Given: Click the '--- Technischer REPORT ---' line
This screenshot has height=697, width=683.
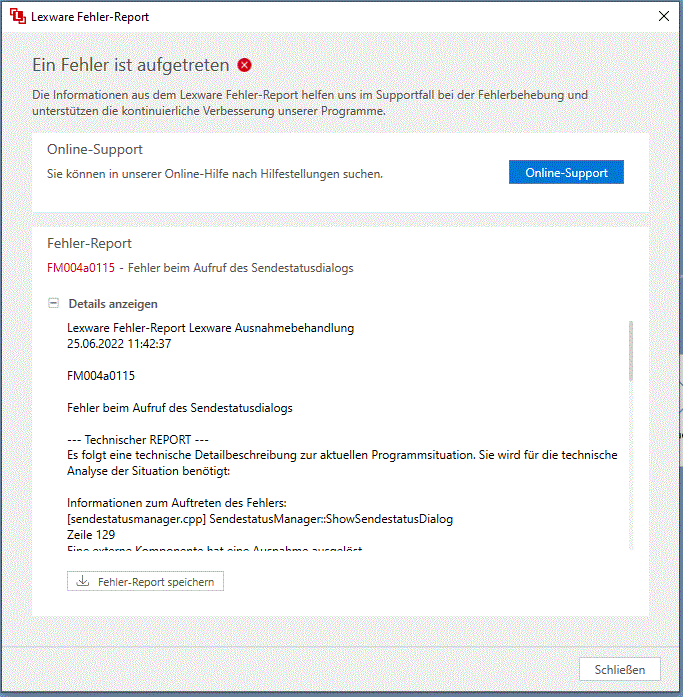Looking at the screenshot, I should click(138, 440).
